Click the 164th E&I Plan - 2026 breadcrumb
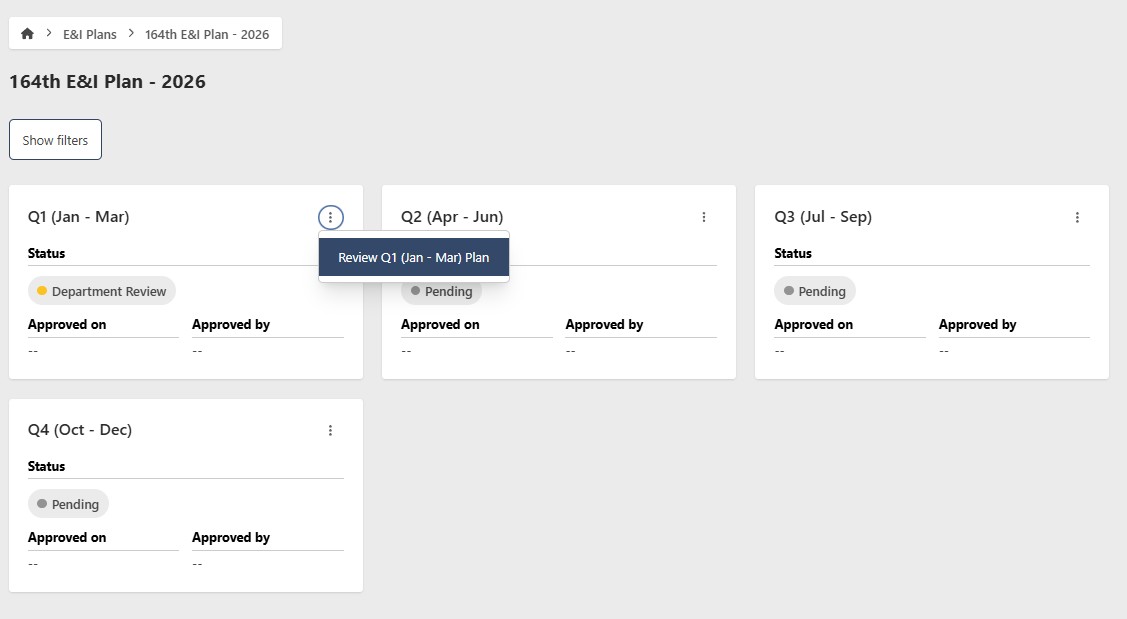 pyautogui.click(x=207, y=34)
